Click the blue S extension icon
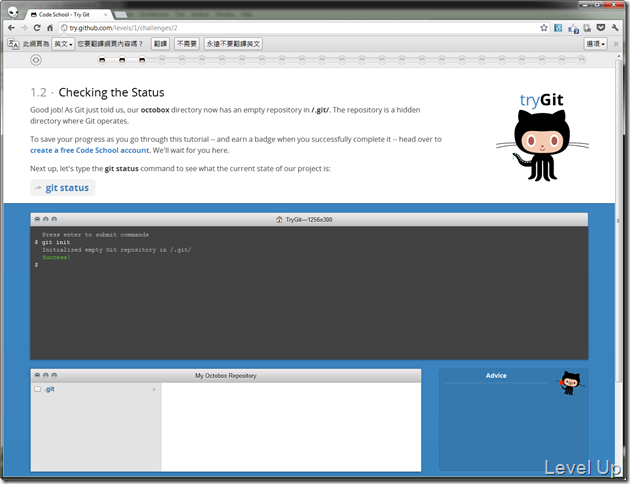630x484 pixels. (x=558, y=28)
